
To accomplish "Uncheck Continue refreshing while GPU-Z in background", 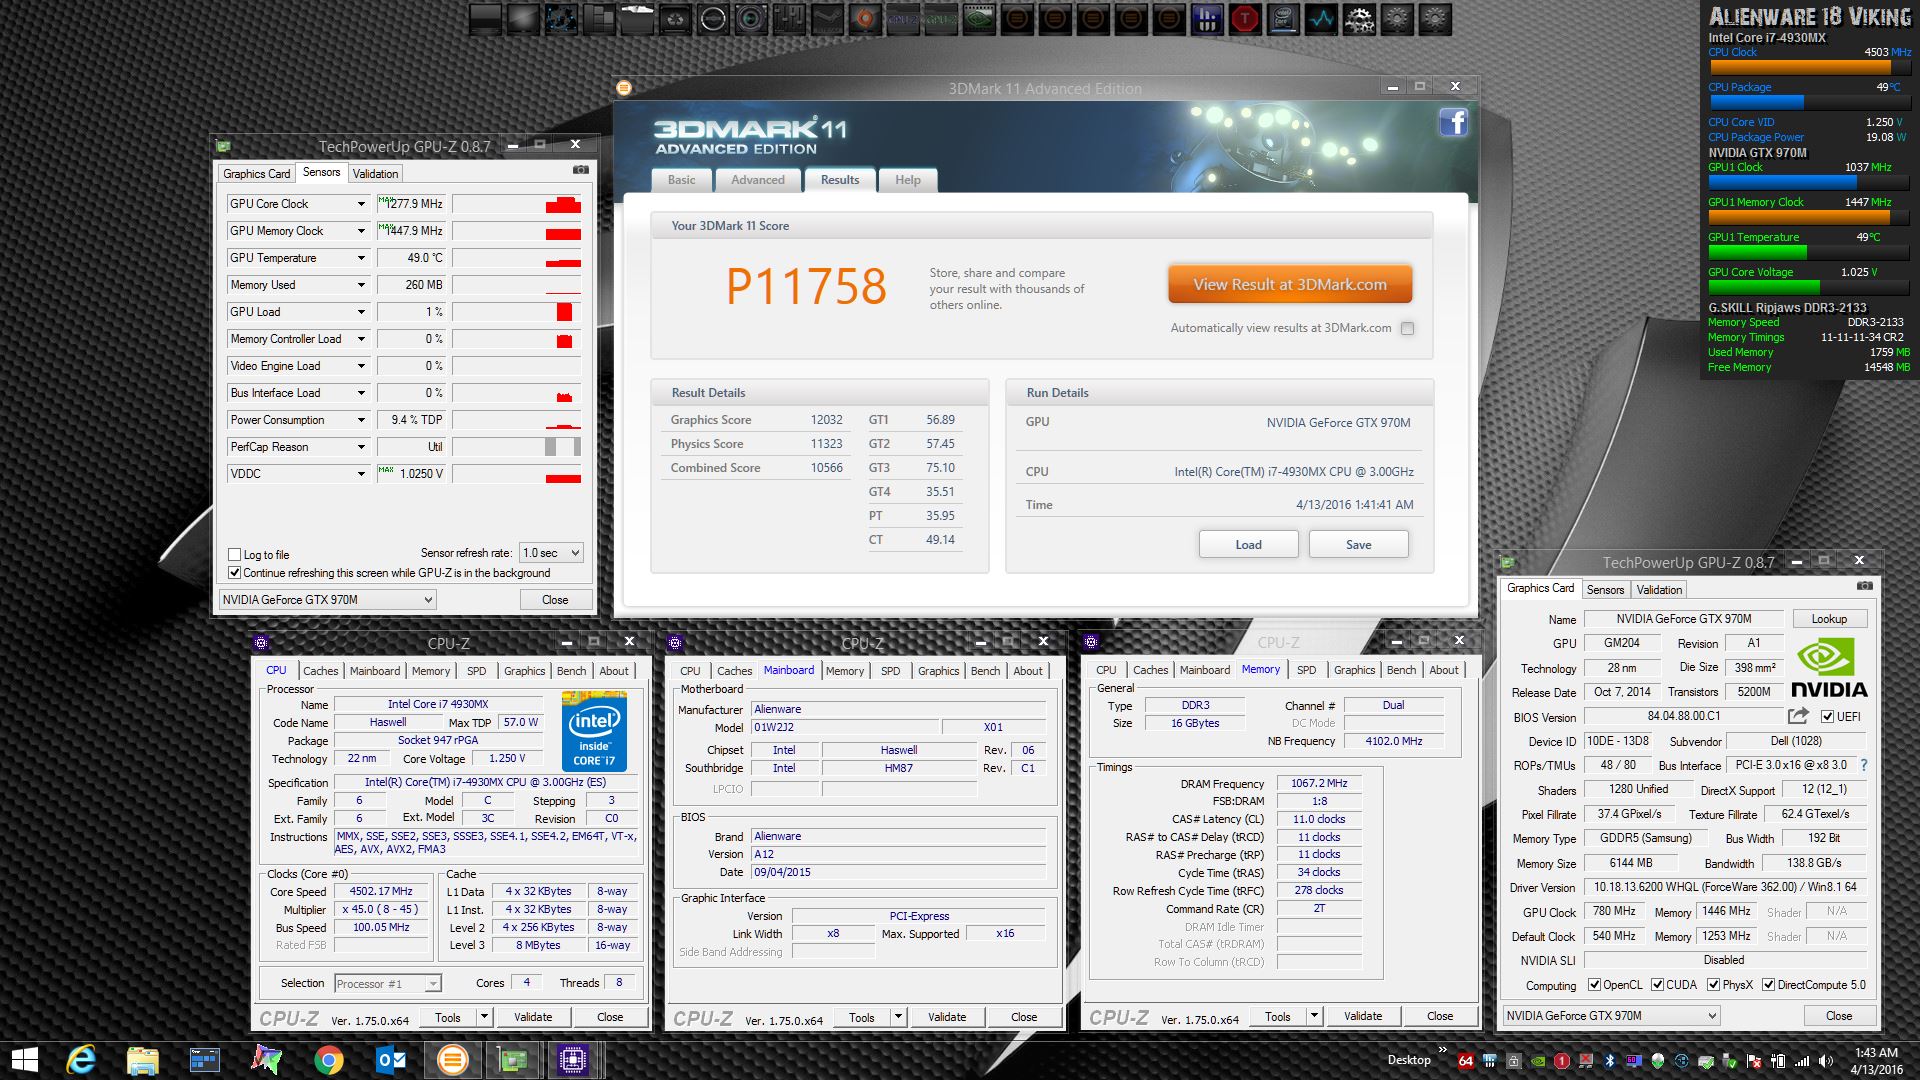I will coord(234,573).
